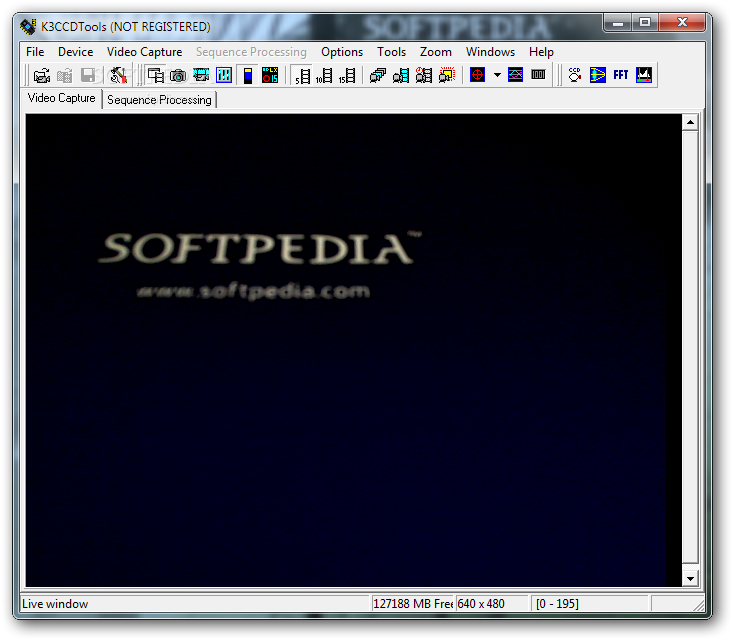This screenshot has width=733, height=640.
Task: Click the open file folder icon
Action: 42,75
